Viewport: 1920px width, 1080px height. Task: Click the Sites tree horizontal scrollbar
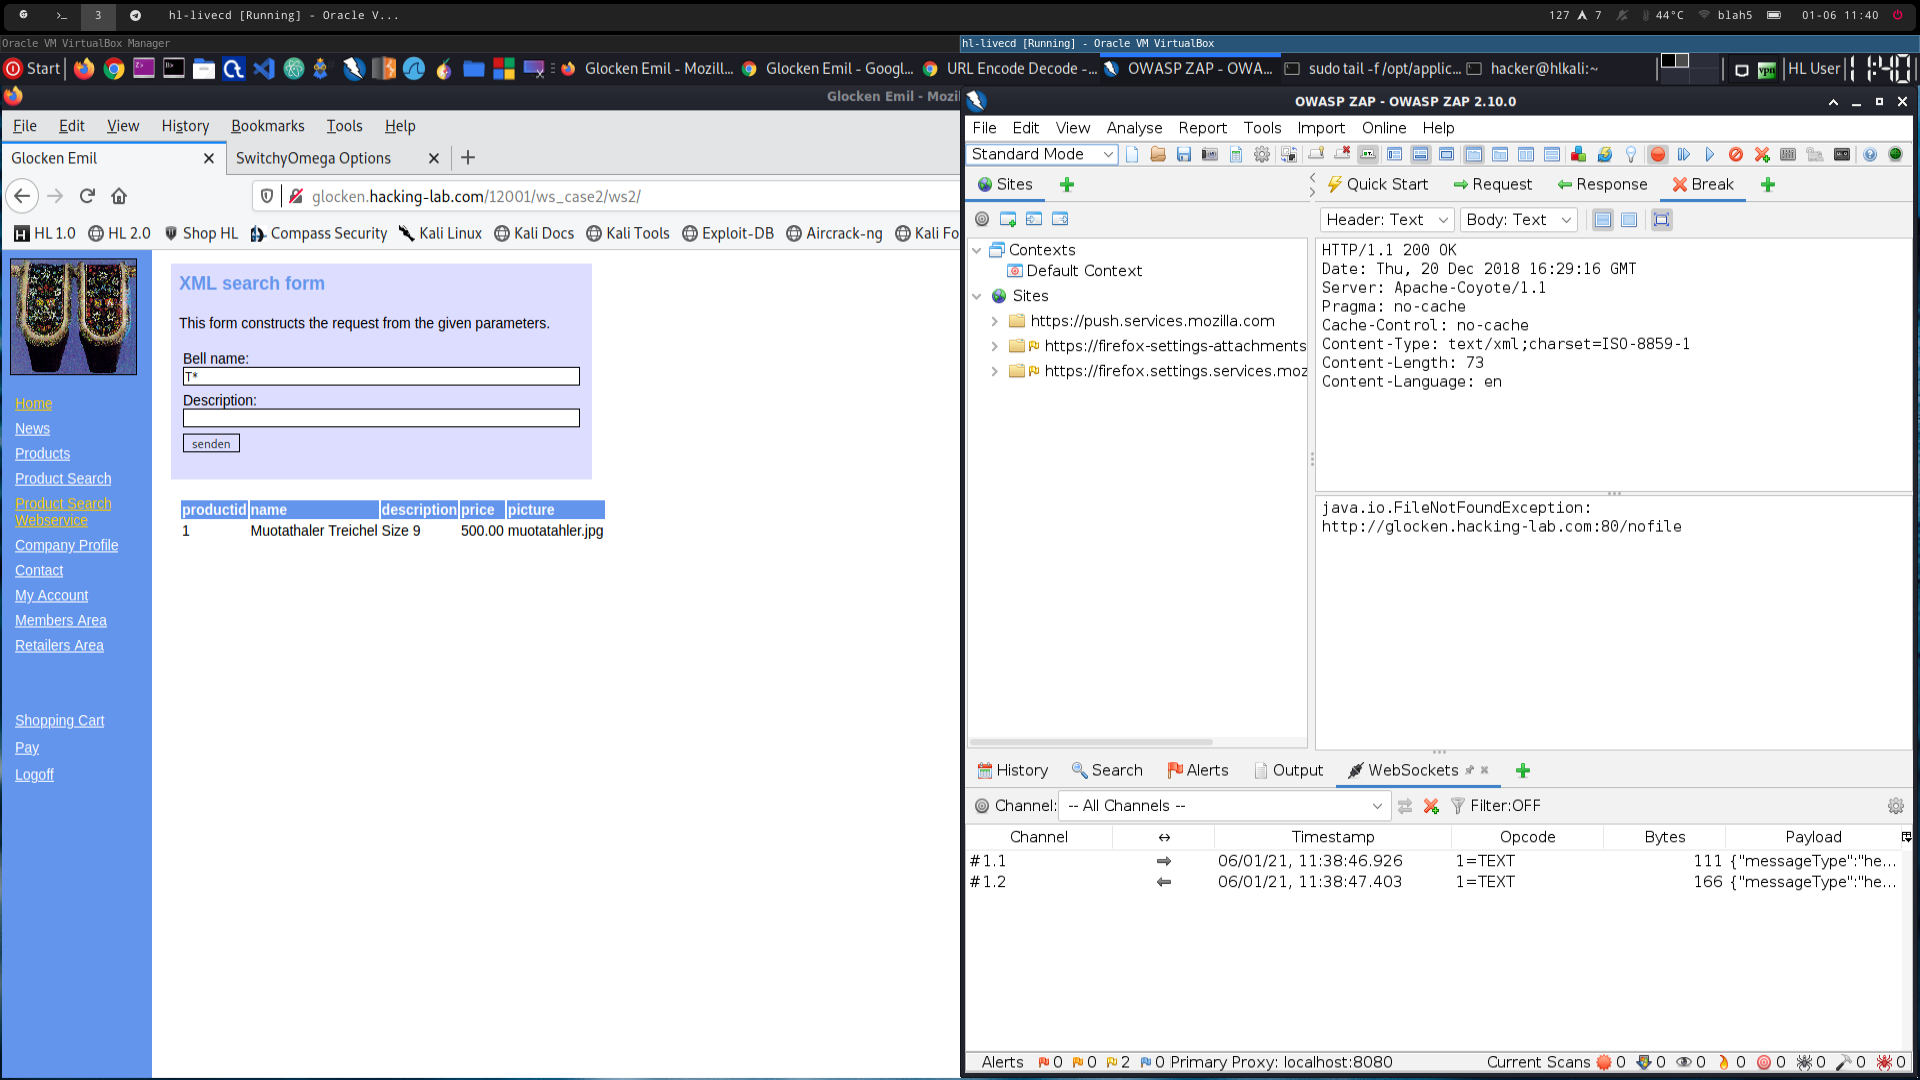(1090, 742)
